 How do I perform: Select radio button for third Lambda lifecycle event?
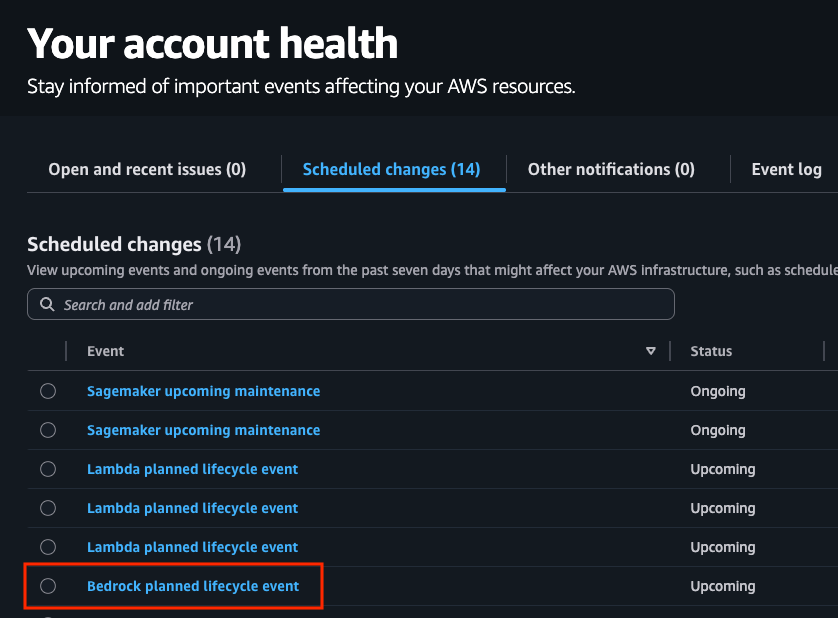click(x=48, y=547)
